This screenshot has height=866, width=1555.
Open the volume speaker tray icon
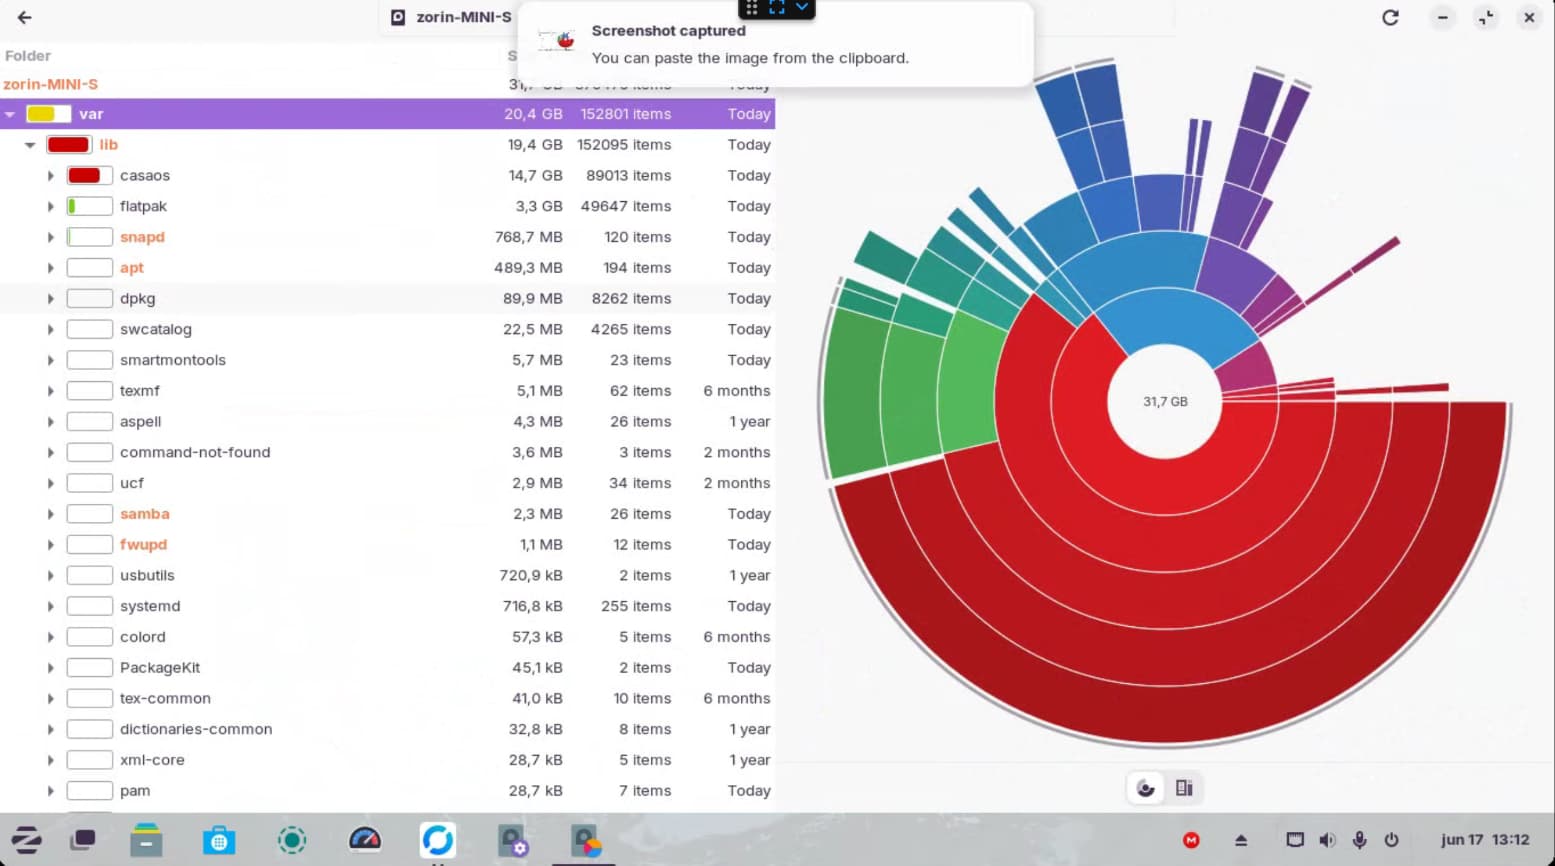point(1327,840)
